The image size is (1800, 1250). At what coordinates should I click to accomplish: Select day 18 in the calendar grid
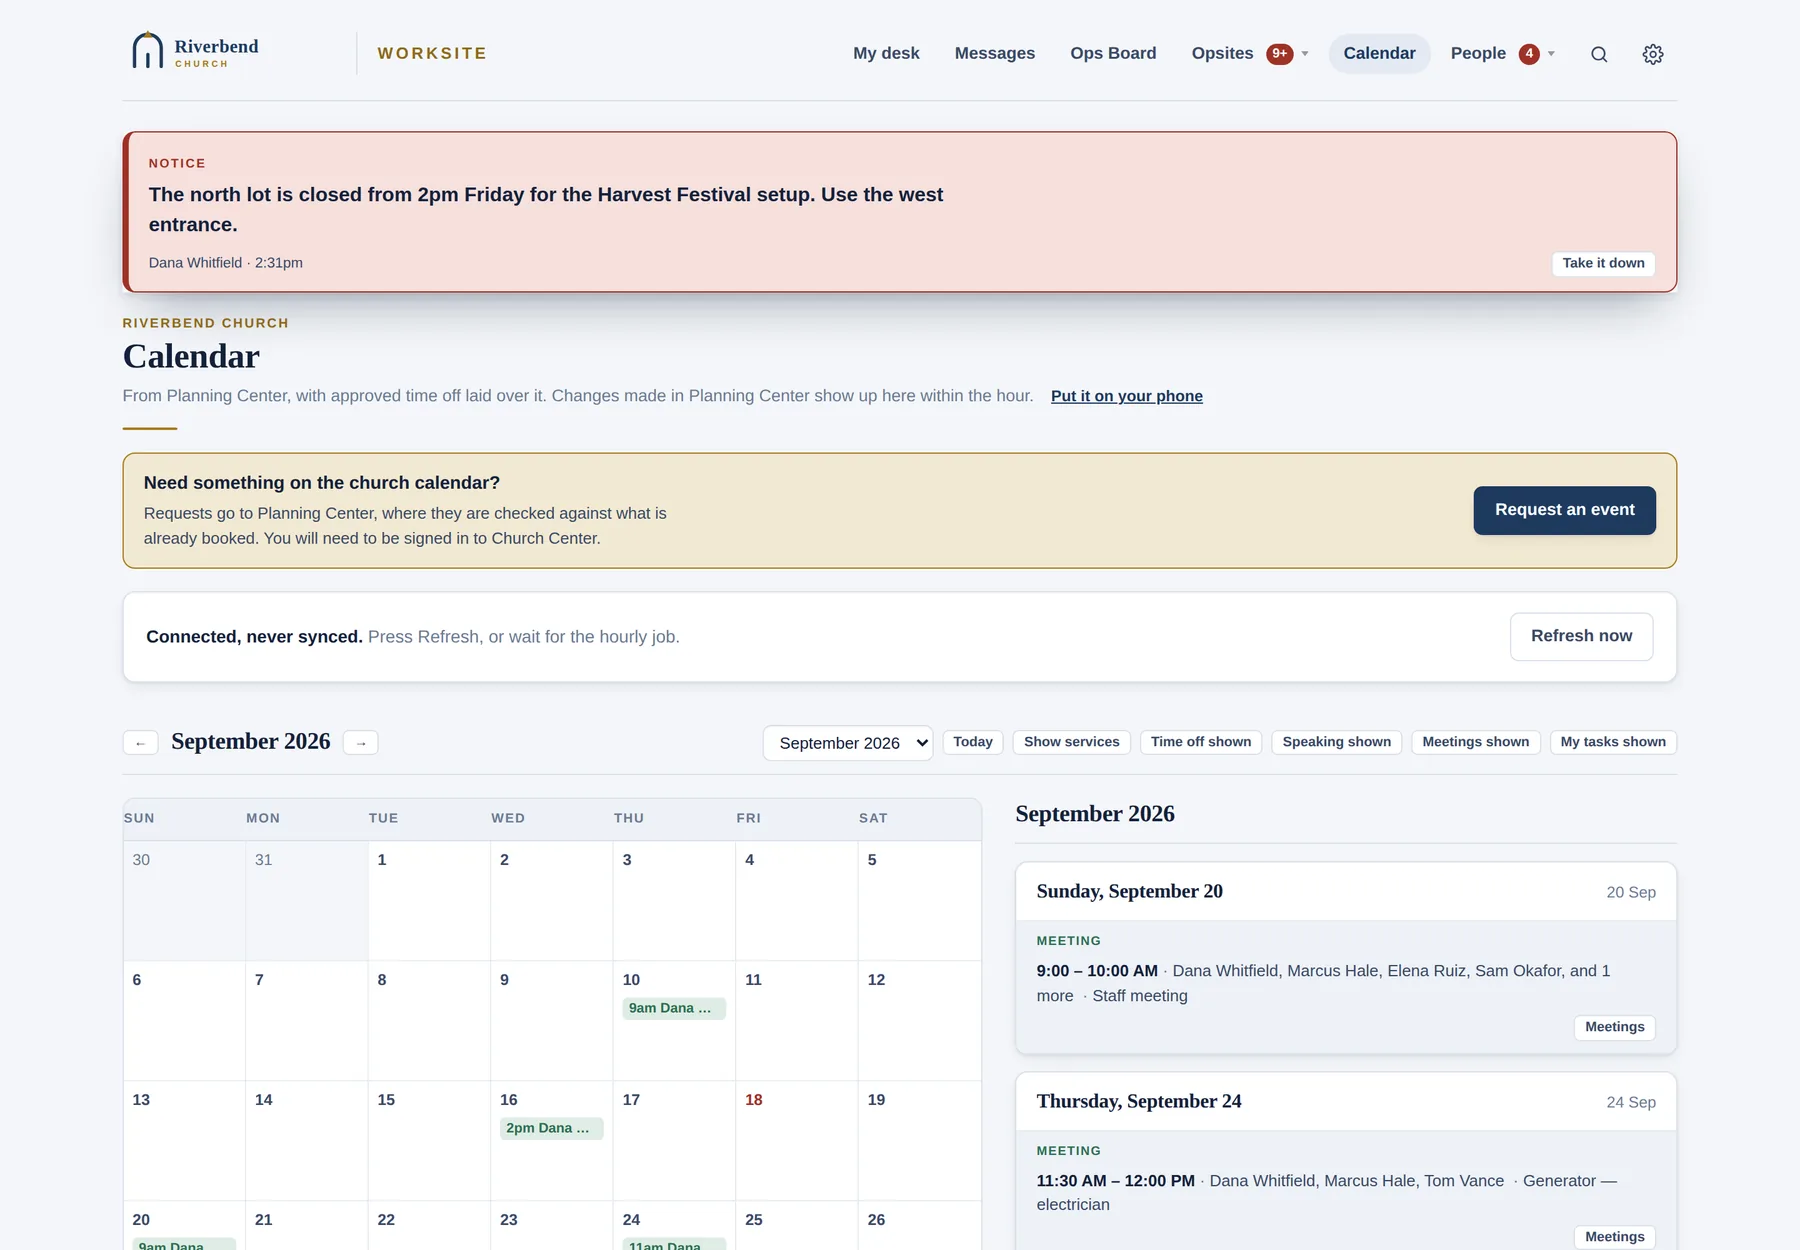click(x=797, y=1140)
